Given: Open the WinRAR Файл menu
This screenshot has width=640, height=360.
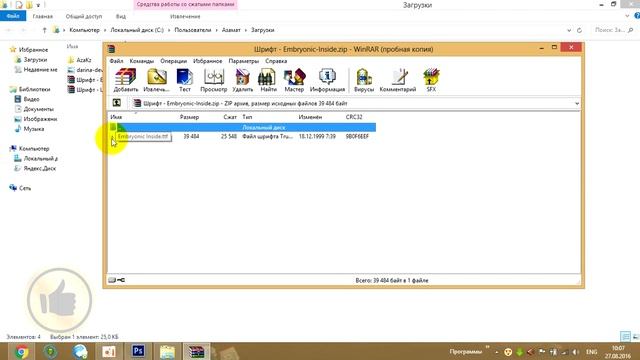Looking at the screenshot, I should [116, 61].
